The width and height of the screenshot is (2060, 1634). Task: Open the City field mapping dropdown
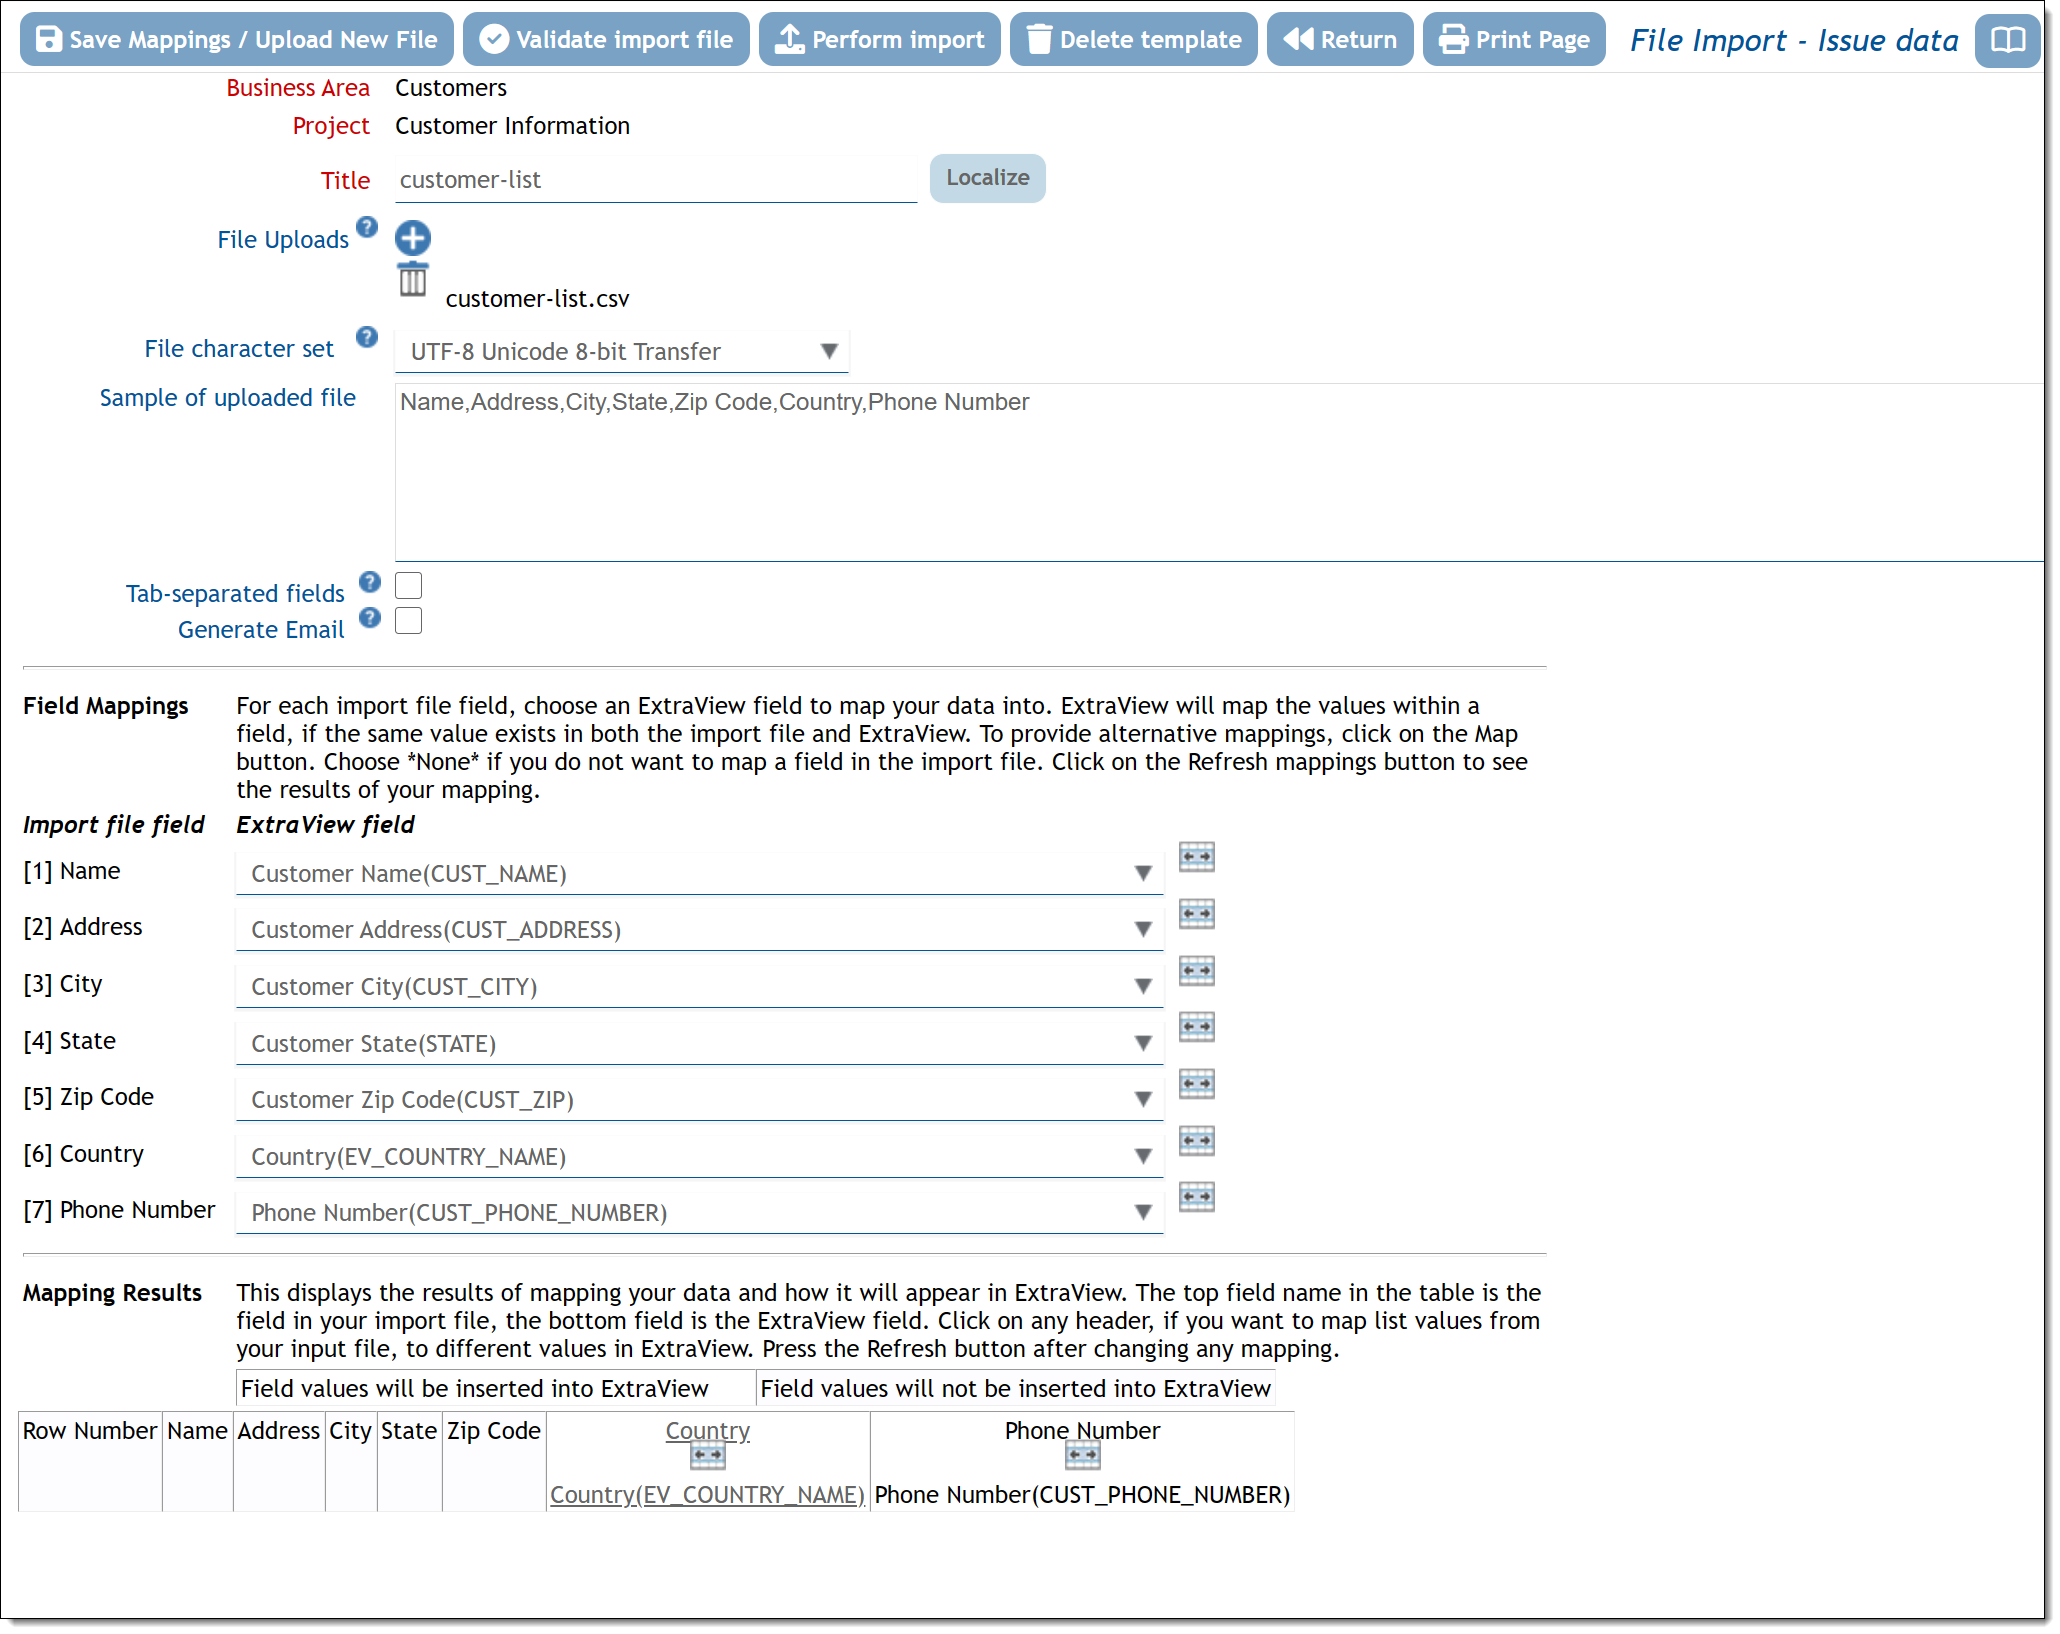(x=699, y=987)
